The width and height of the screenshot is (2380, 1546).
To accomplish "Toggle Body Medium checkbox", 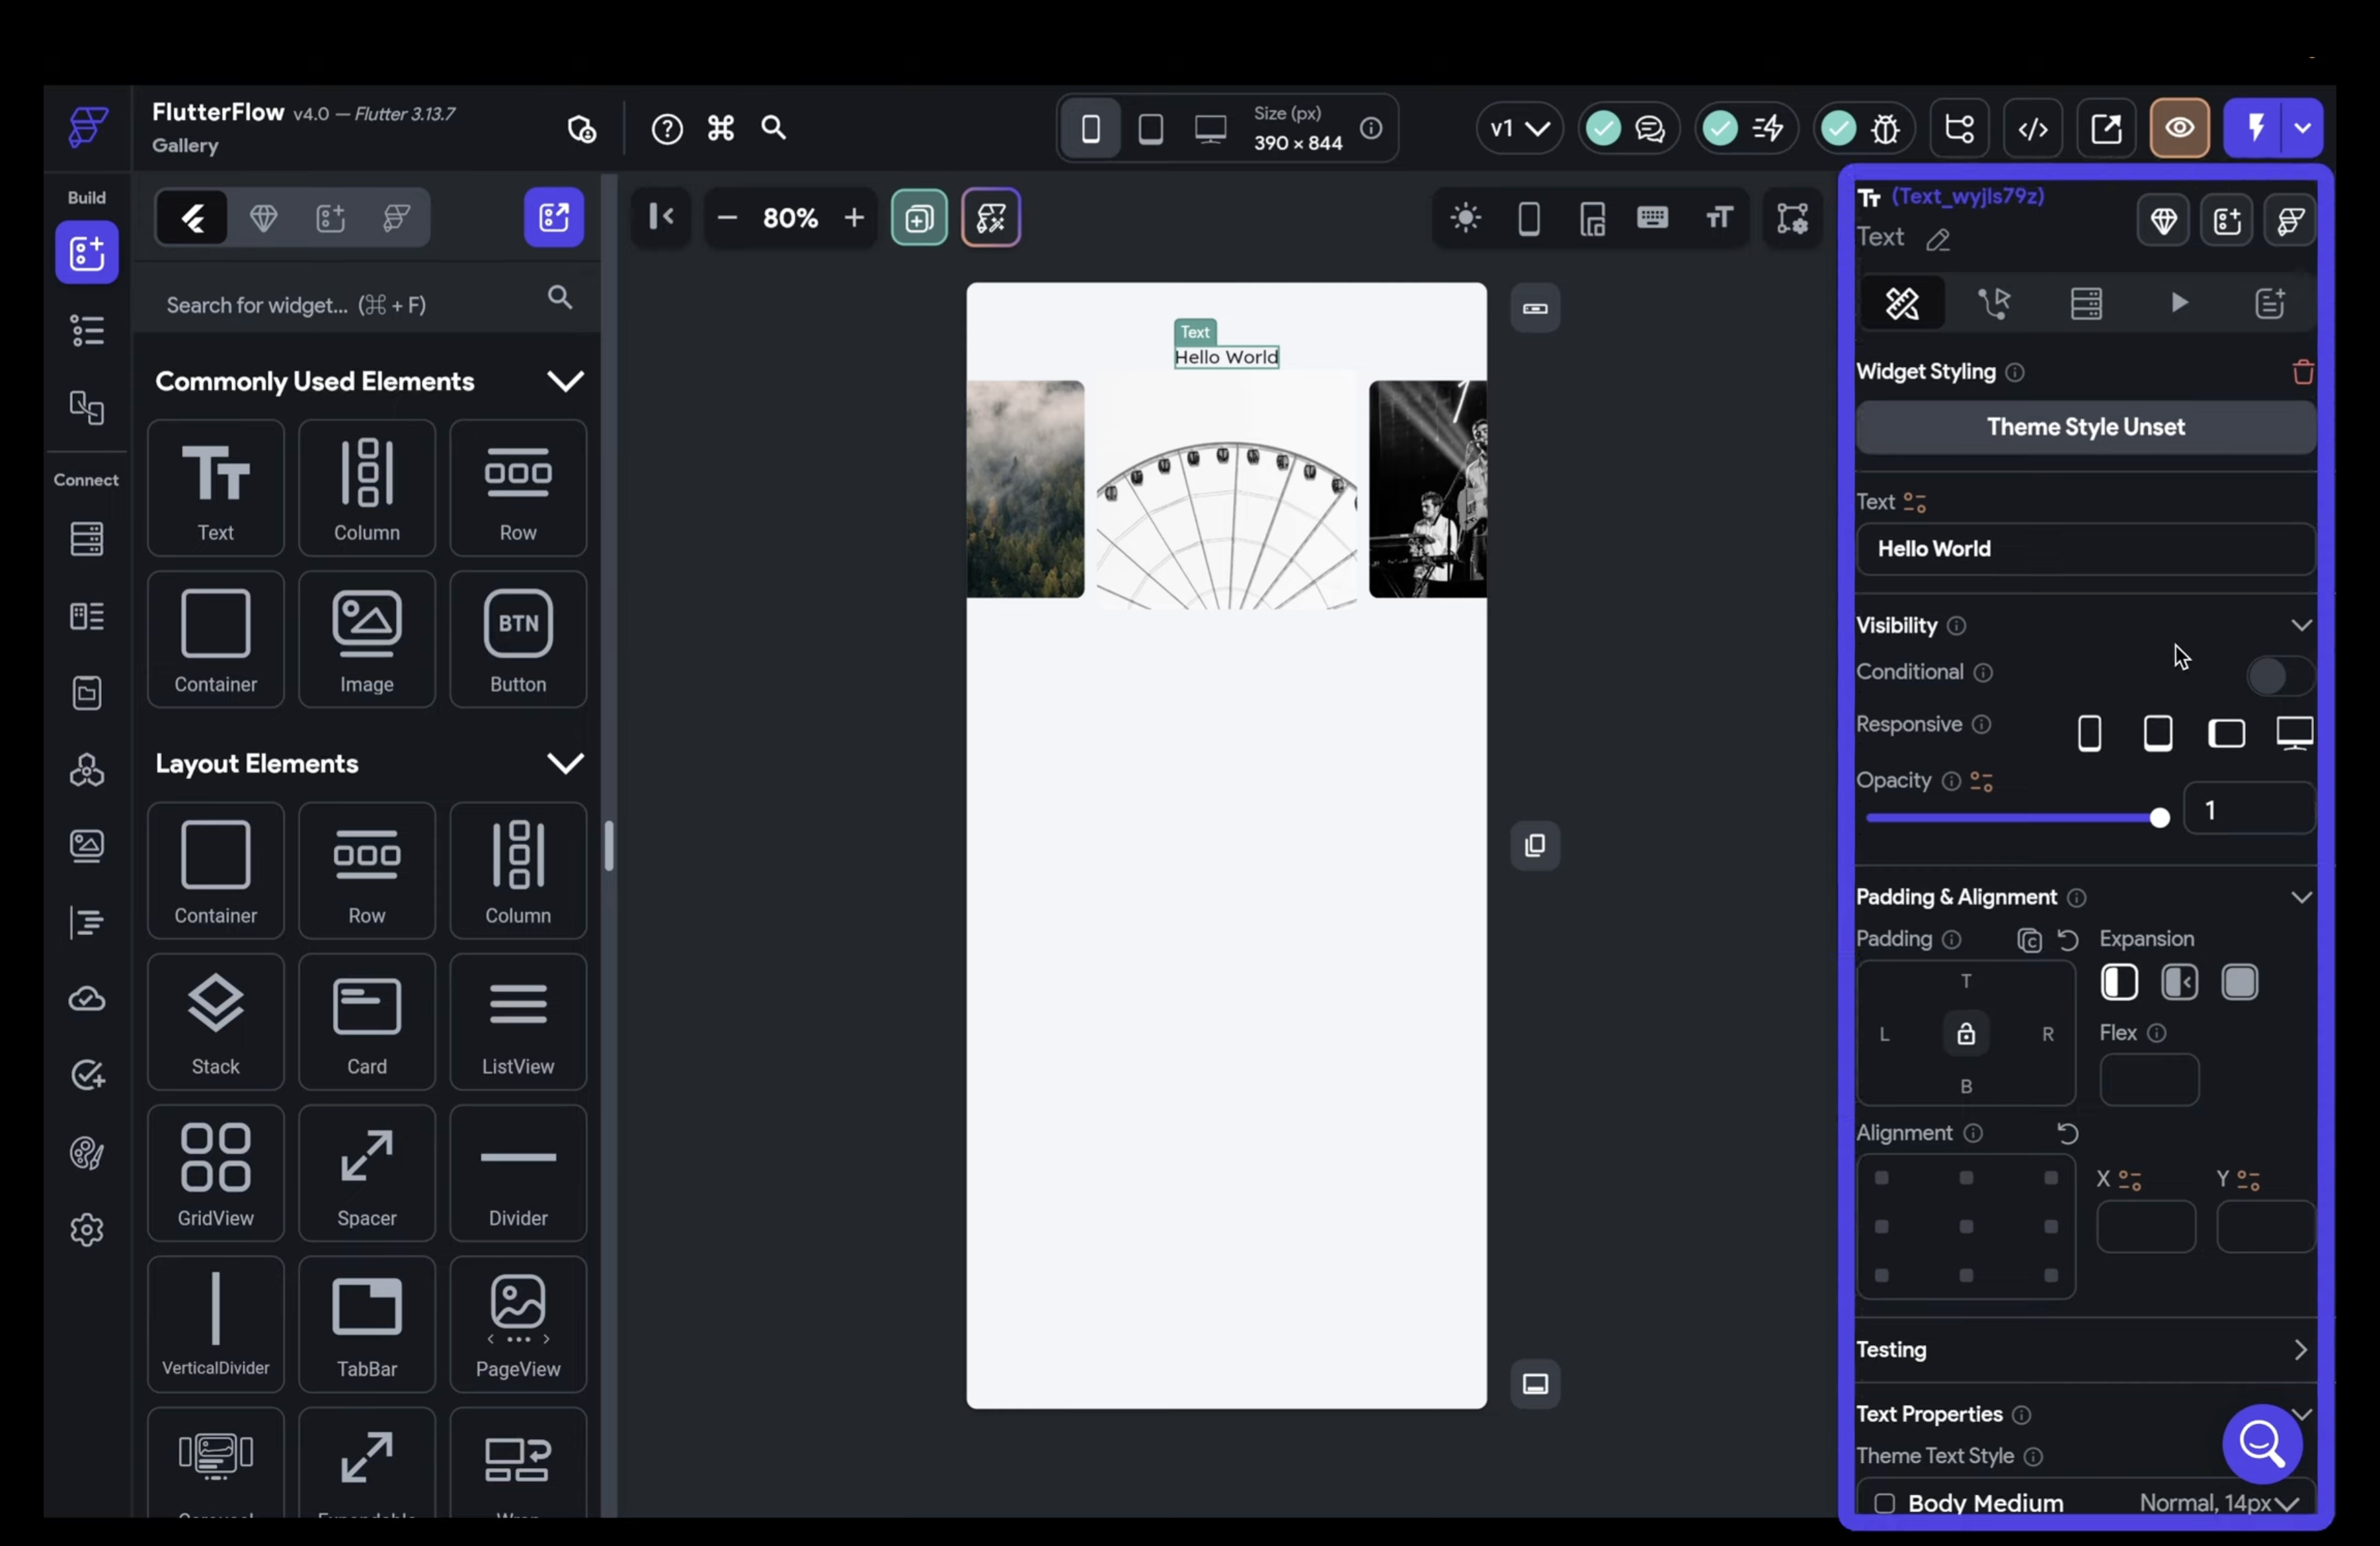I will click(x=1884, y=1502).
